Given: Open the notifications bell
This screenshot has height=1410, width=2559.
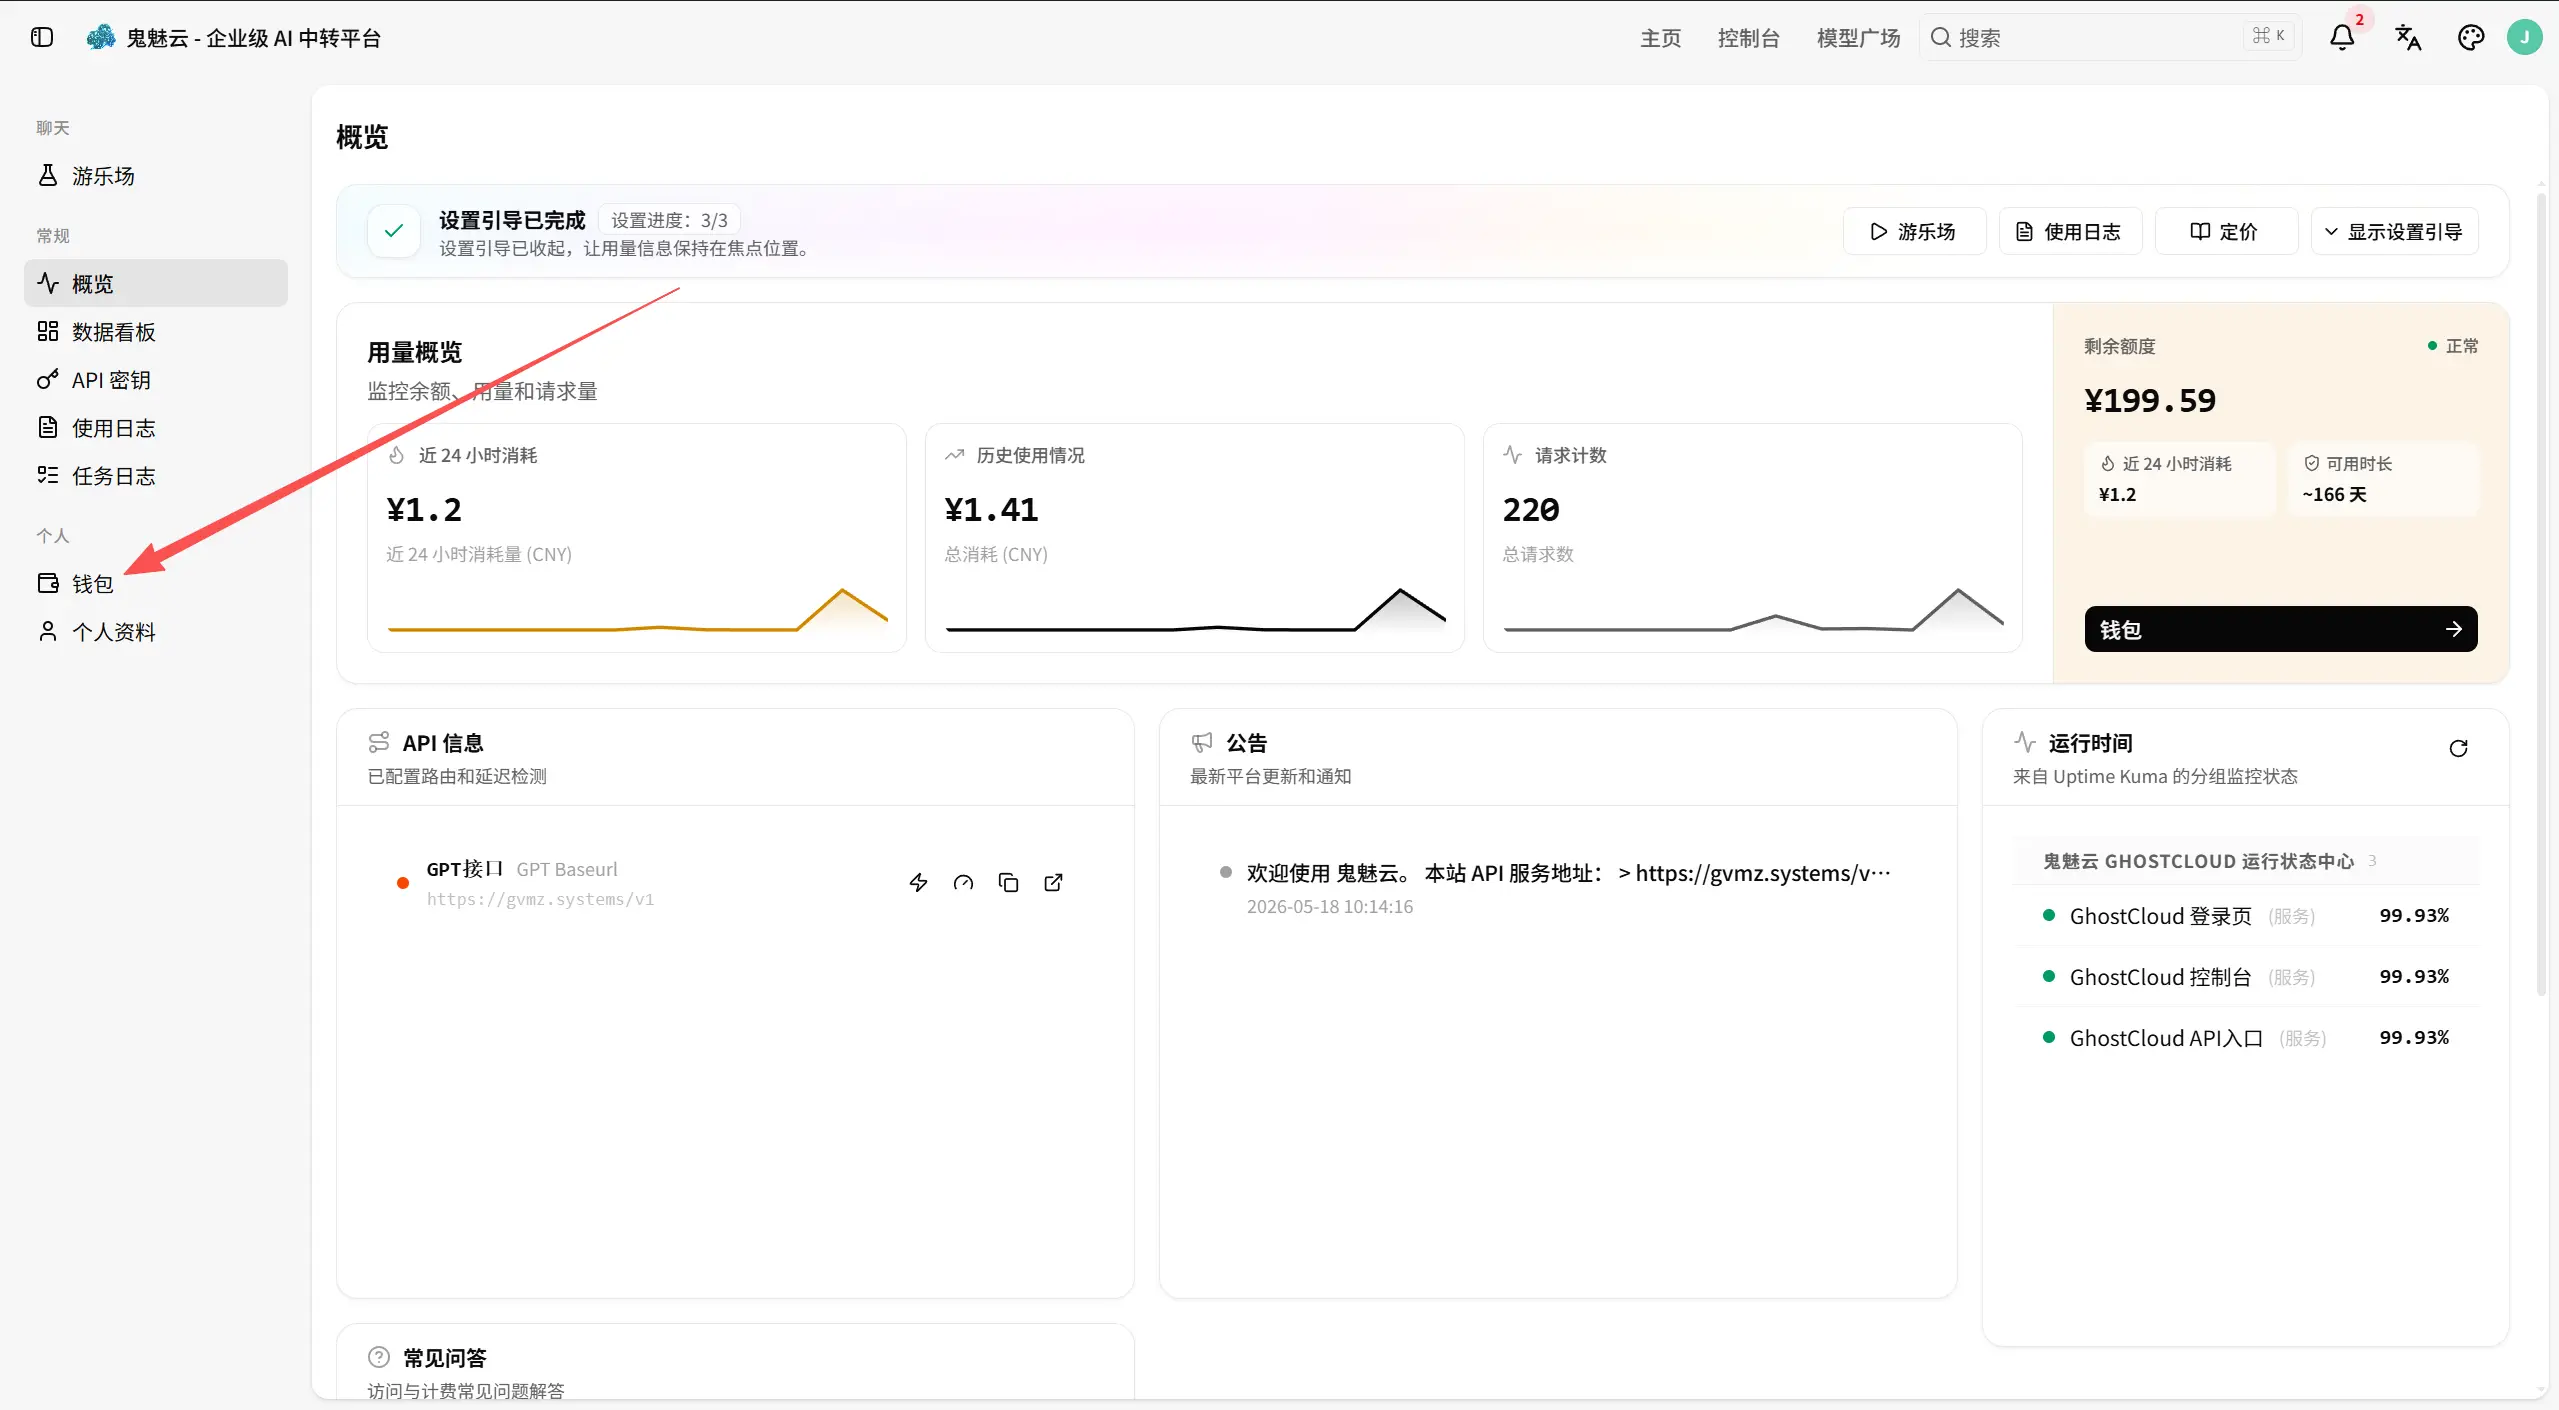Looking at the screenshot, I should 2342,38.
